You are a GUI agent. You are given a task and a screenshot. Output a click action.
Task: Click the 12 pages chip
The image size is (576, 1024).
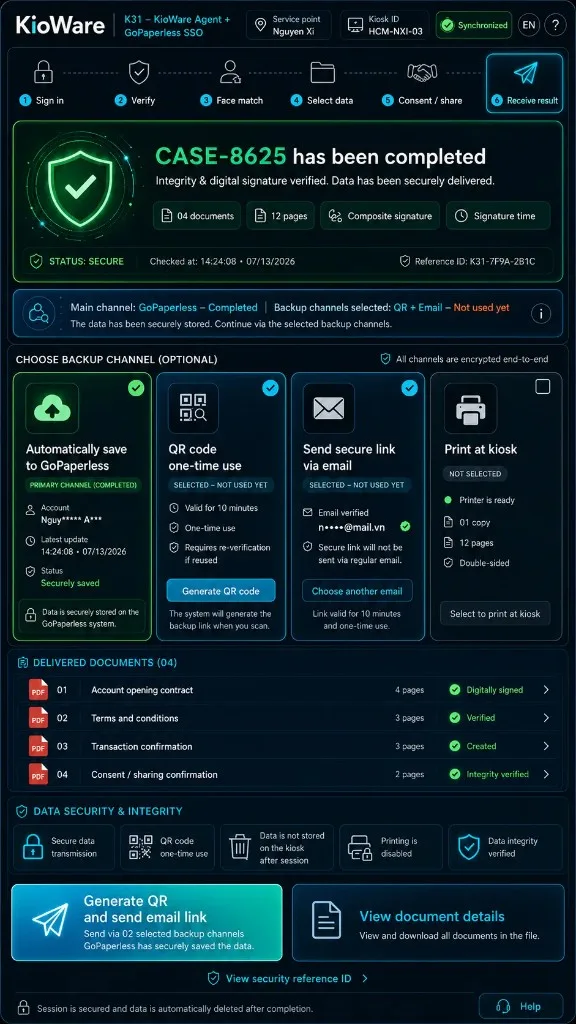click(281, 216)
